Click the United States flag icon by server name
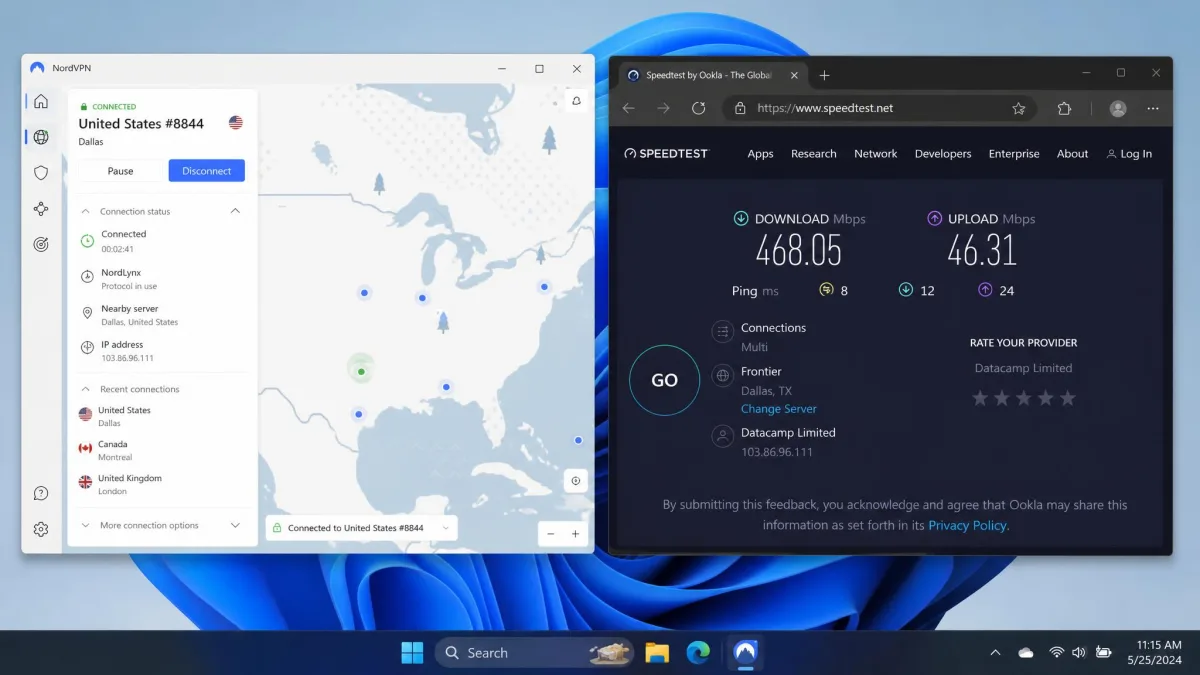The height and width of the screenshot is (675, 1200). 236,122
